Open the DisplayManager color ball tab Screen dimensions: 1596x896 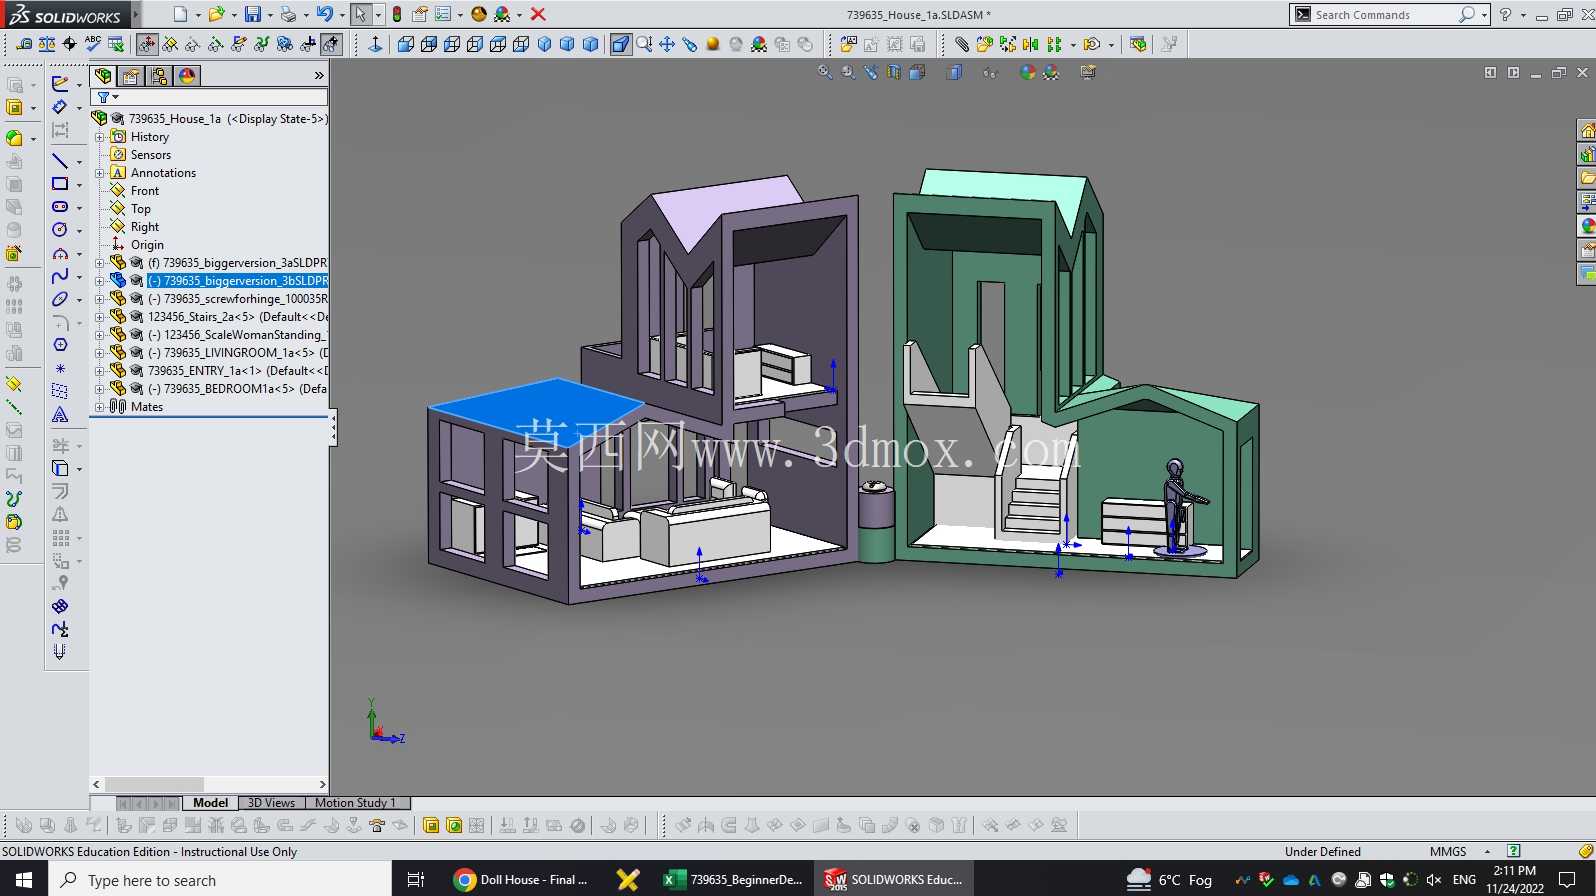(187, 76)
